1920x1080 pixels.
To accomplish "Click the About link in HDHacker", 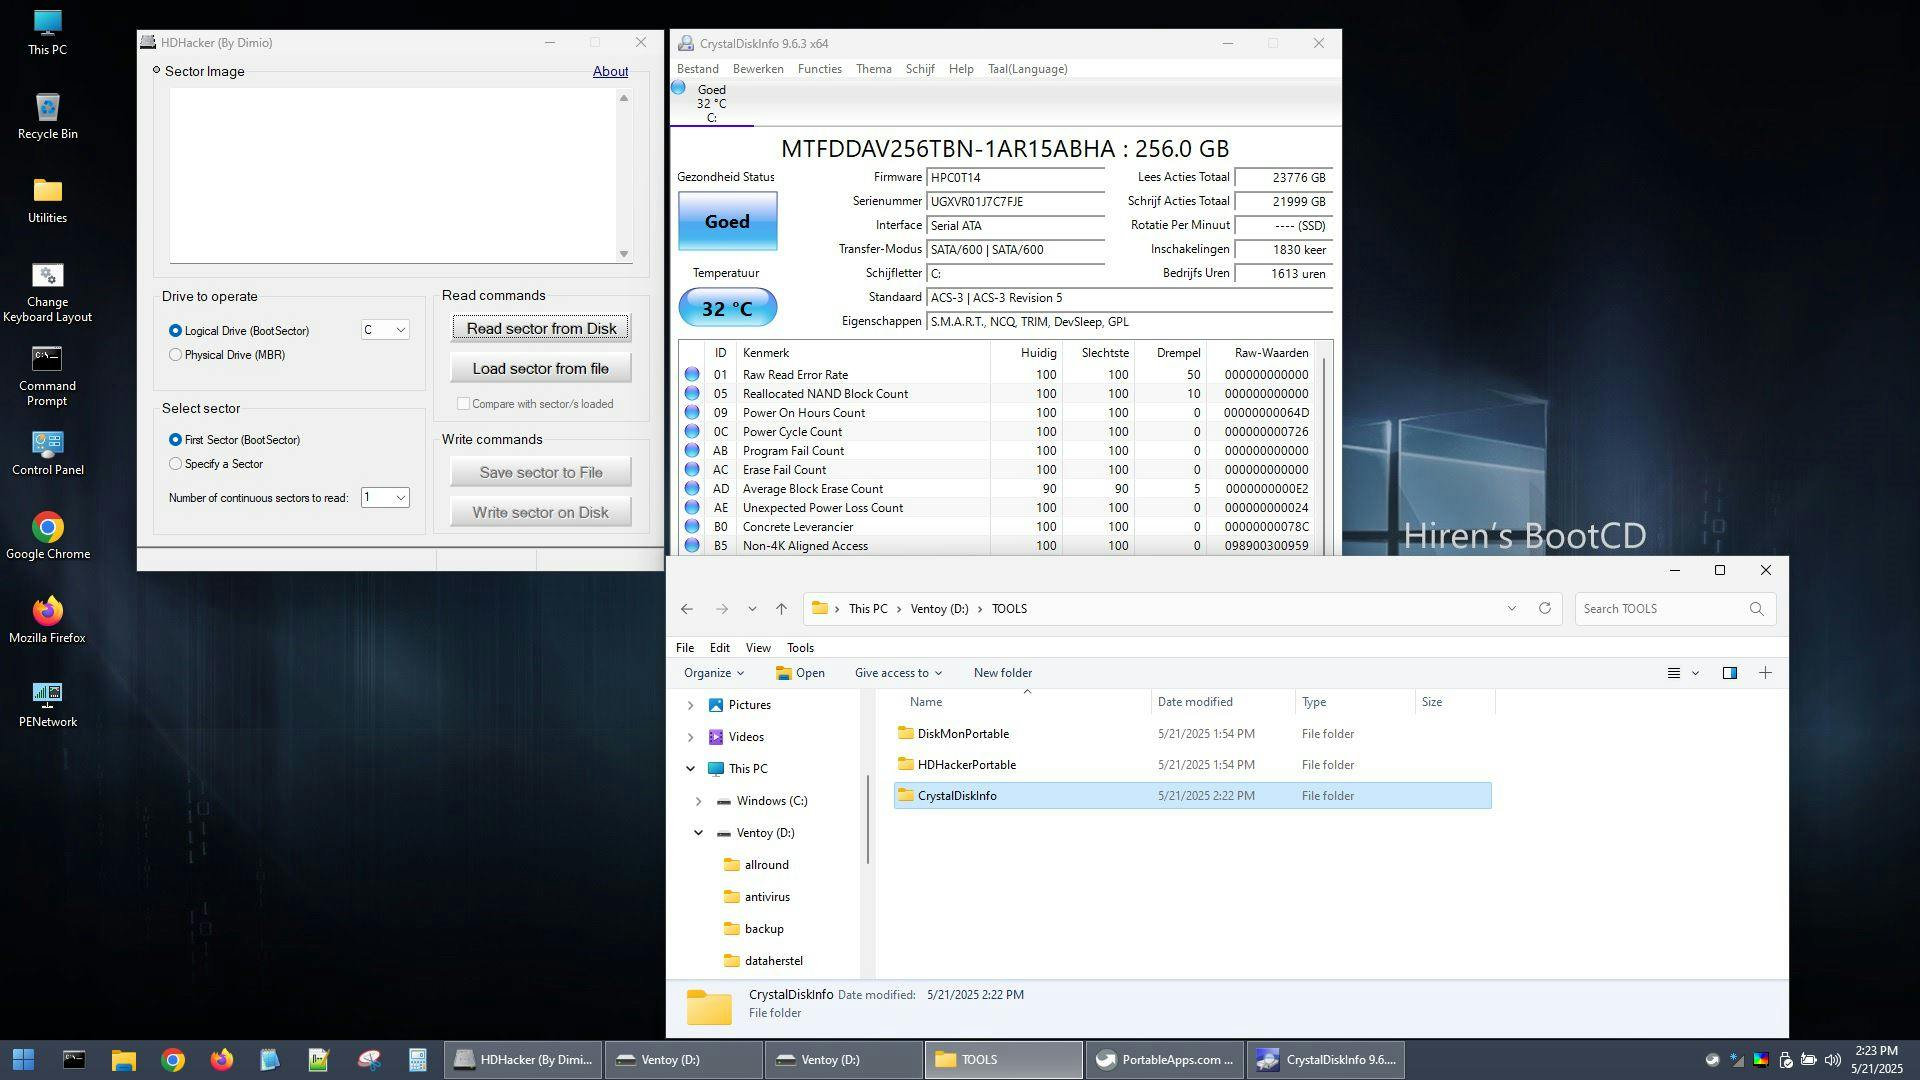I will pos(610,72).
